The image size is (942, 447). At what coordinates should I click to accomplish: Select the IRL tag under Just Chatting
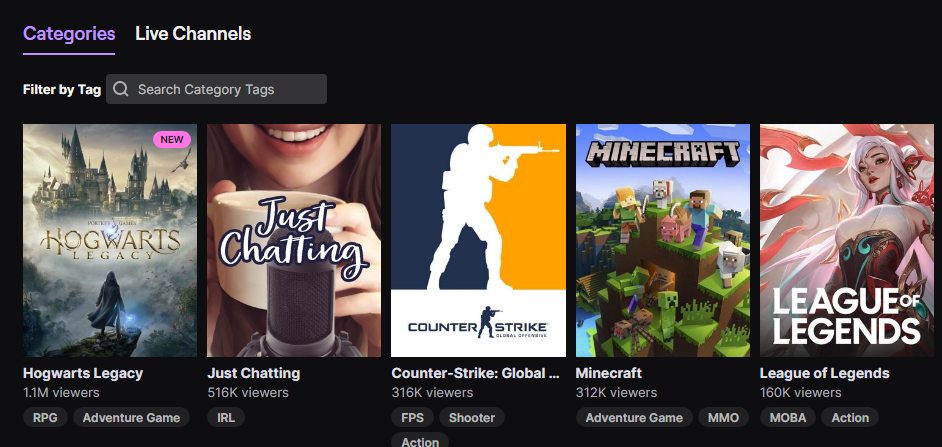pyautogui.click(x=226, y=418)
